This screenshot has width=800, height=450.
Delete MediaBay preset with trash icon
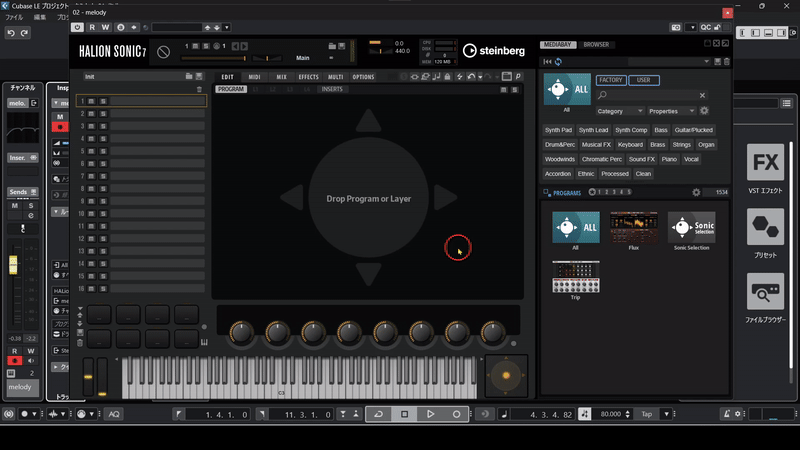pos(727,62)
